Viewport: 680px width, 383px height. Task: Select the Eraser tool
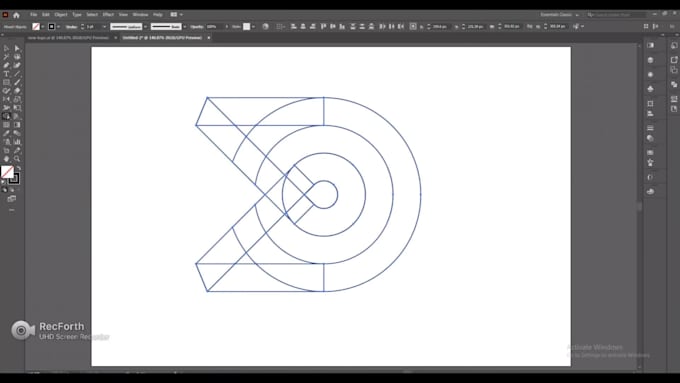pos(17,91)
